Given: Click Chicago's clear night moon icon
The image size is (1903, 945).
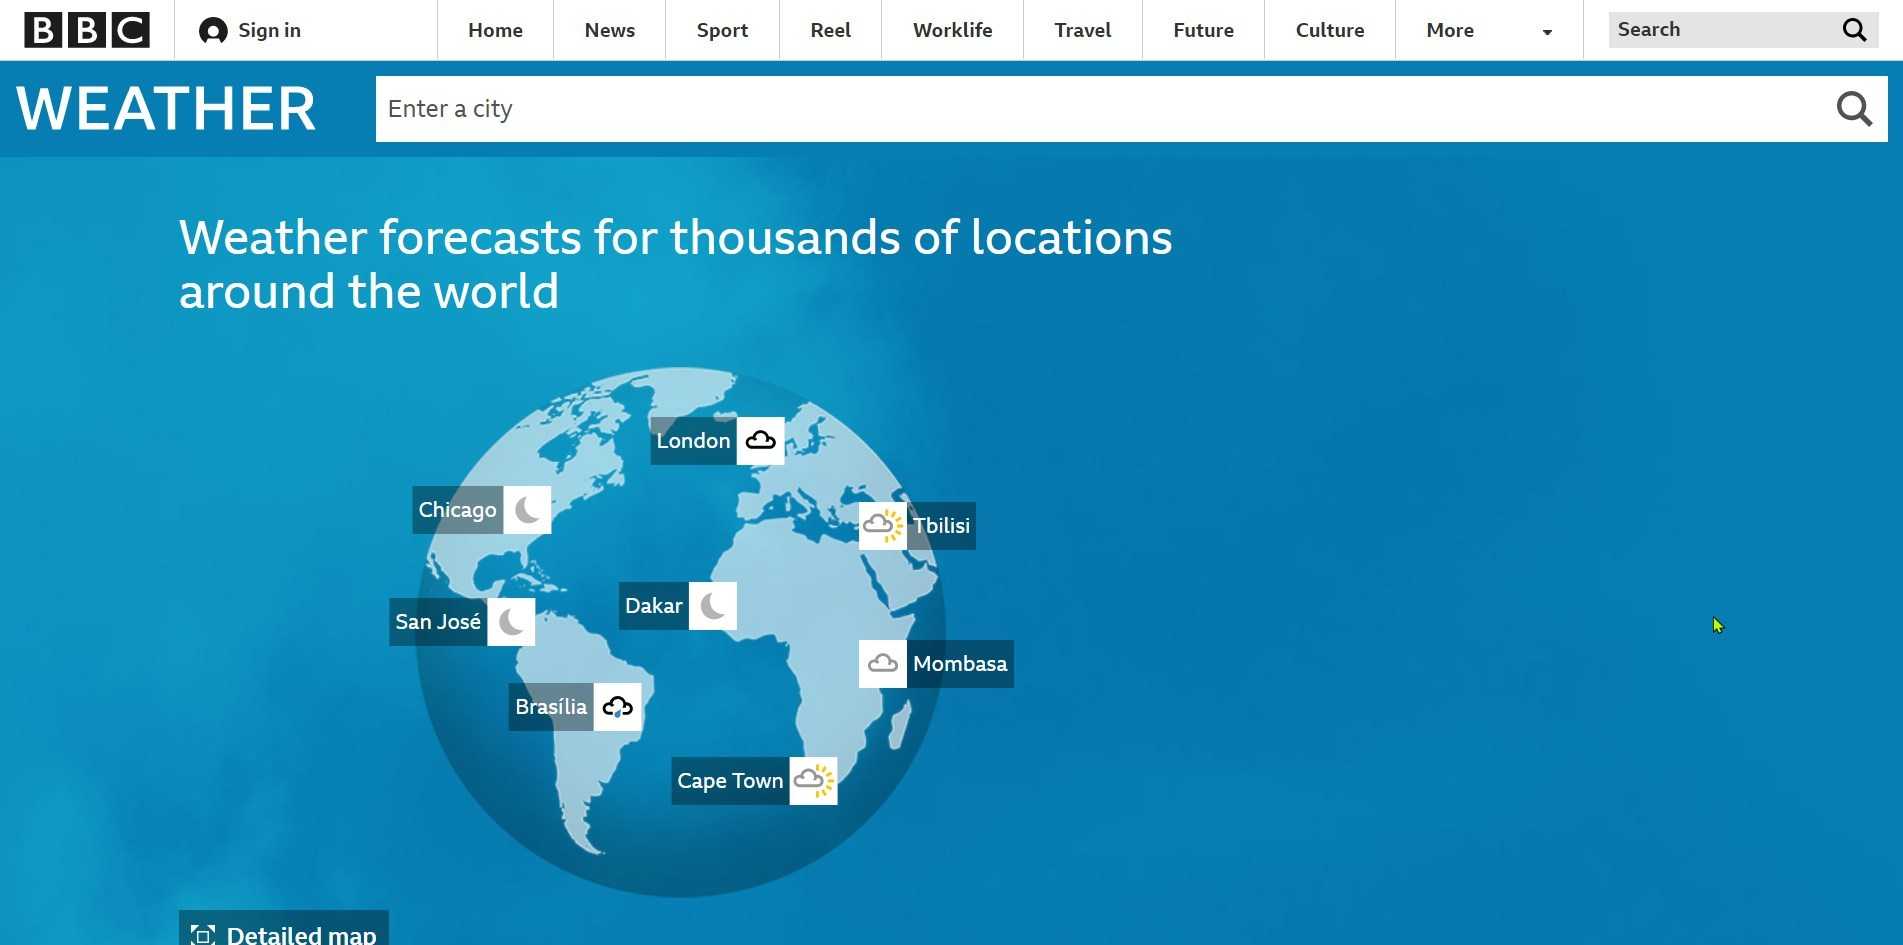Looking at the screenshot, I should click(527, 510).
